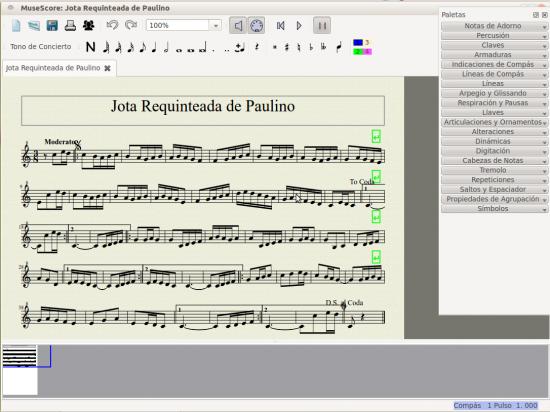Select voice 4 magenta swatch

(367, 52)
